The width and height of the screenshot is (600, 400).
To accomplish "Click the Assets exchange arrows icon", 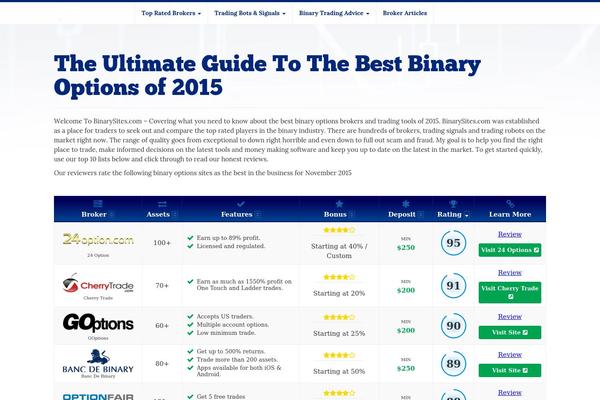I will click(x=162, y=204).
